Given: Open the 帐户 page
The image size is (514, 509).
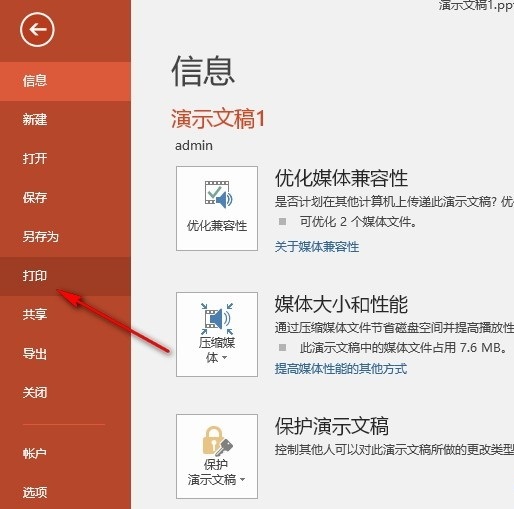Looking at the screenshot, I should (65, 453).
